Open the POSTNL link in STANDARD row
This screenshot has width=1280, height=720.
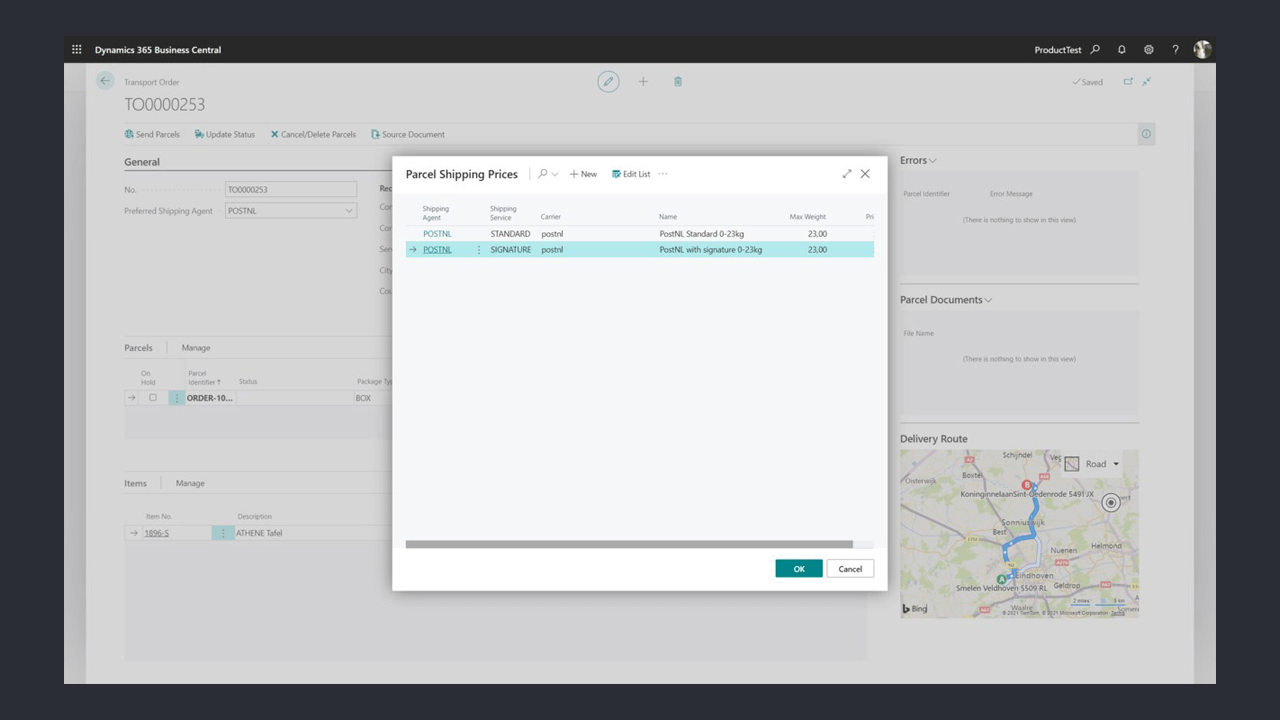coord(437,234)
